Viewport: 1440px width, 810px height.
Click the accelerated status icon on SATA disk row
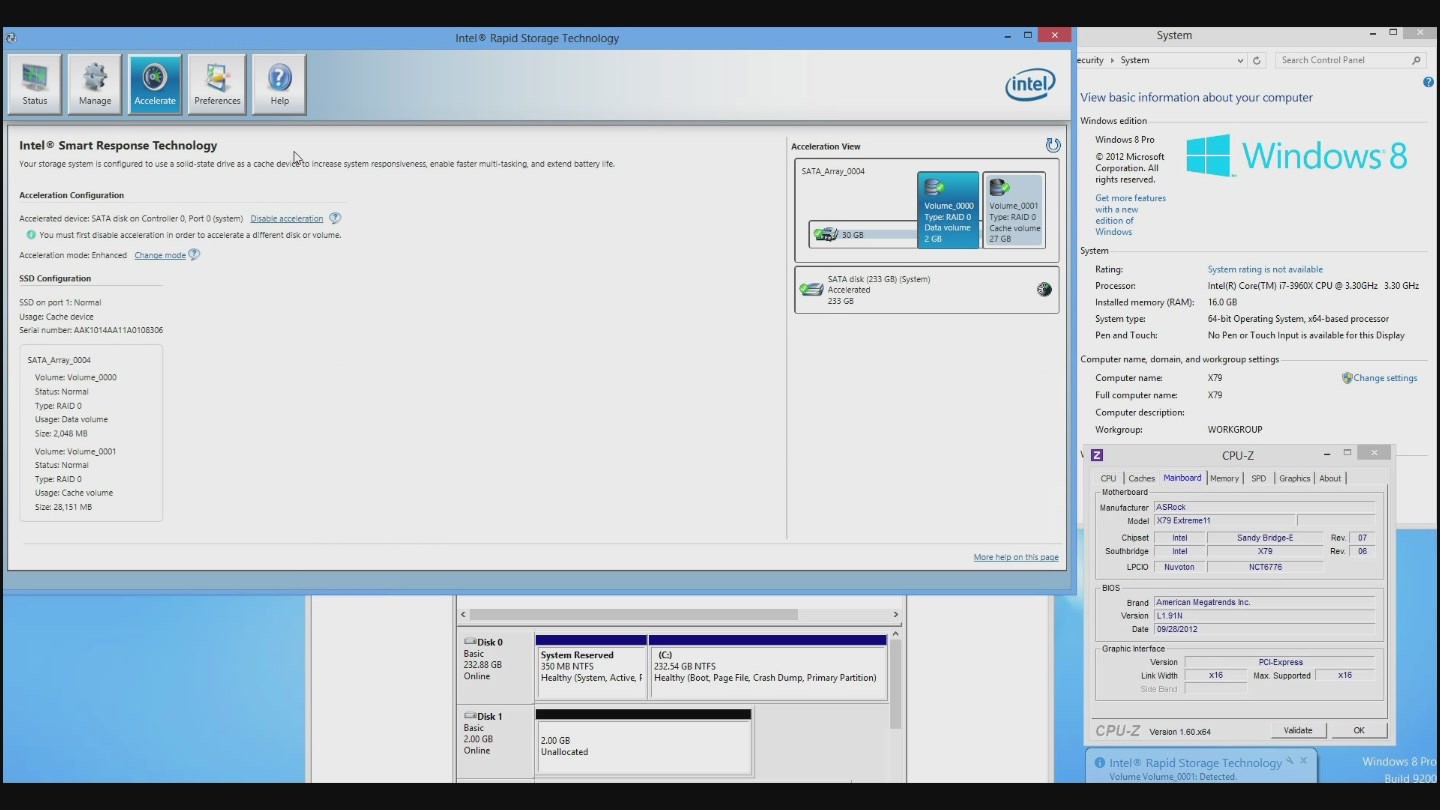coord(1044,290)
